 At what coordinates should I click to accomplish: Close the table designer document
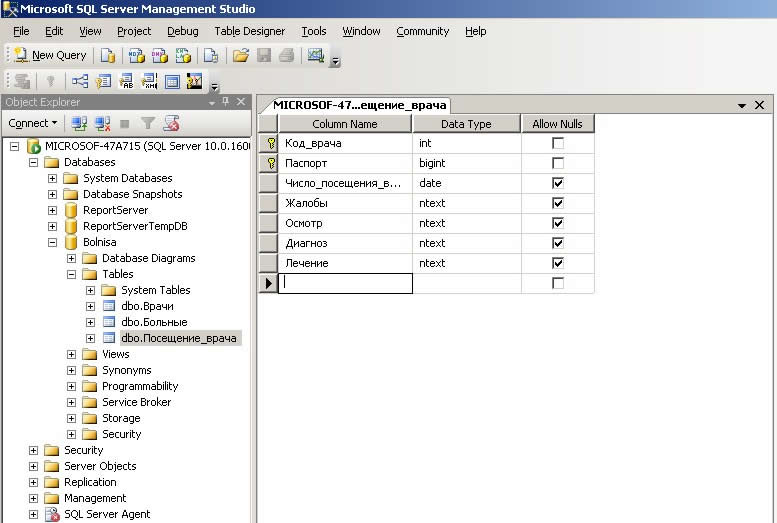(x=759, y=105)
